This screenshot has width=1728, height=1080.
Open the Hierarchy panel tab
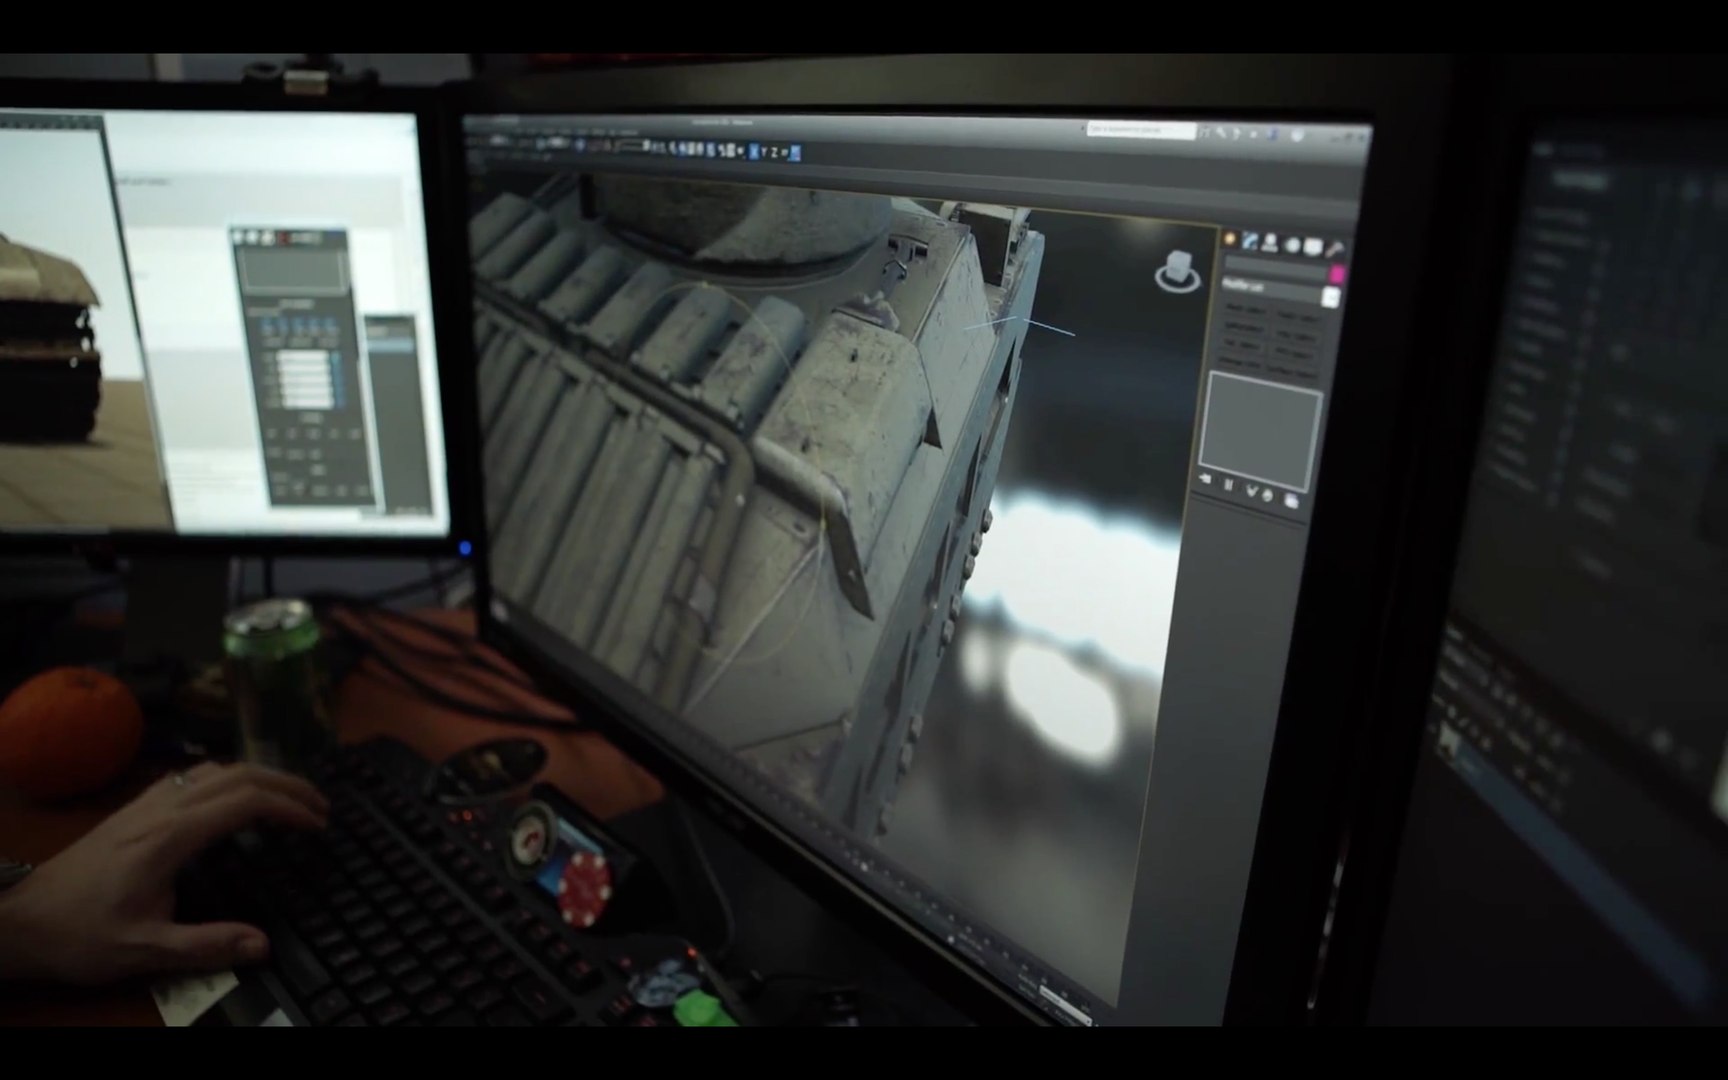[x=1270, y=243]
